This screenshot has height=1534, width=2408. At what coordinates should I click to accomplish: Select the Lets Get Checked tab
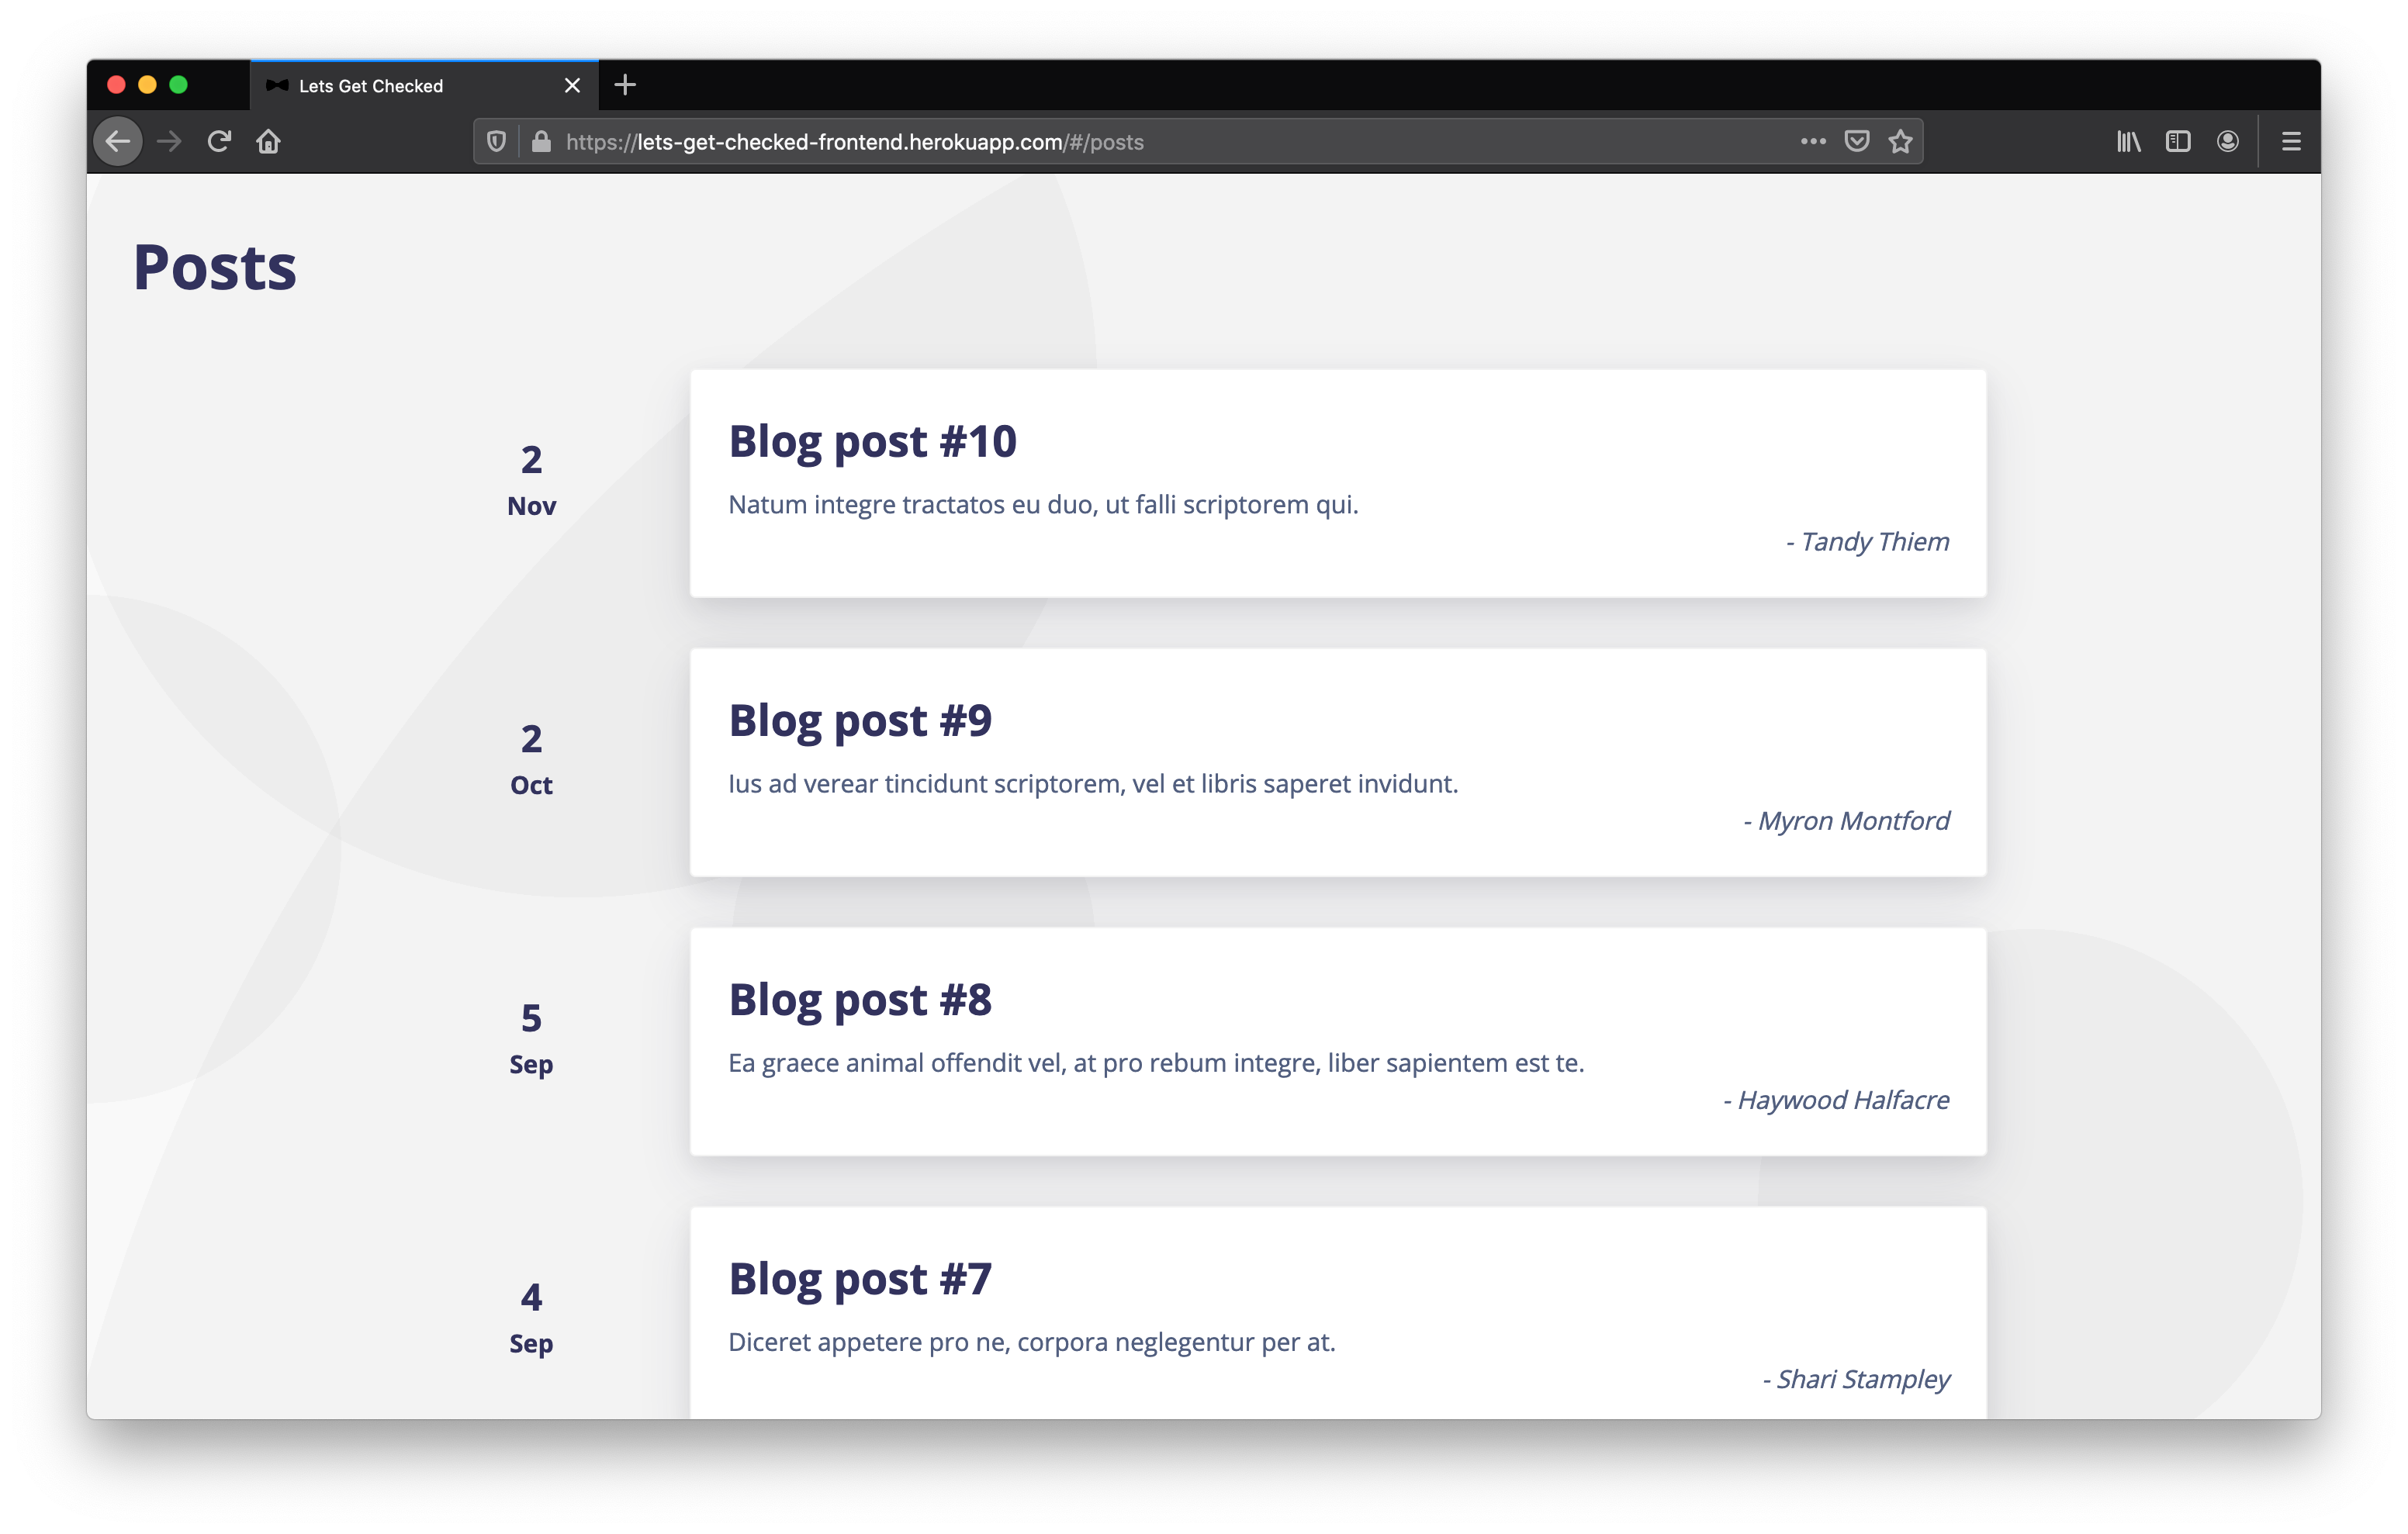(x=400, y=86)
